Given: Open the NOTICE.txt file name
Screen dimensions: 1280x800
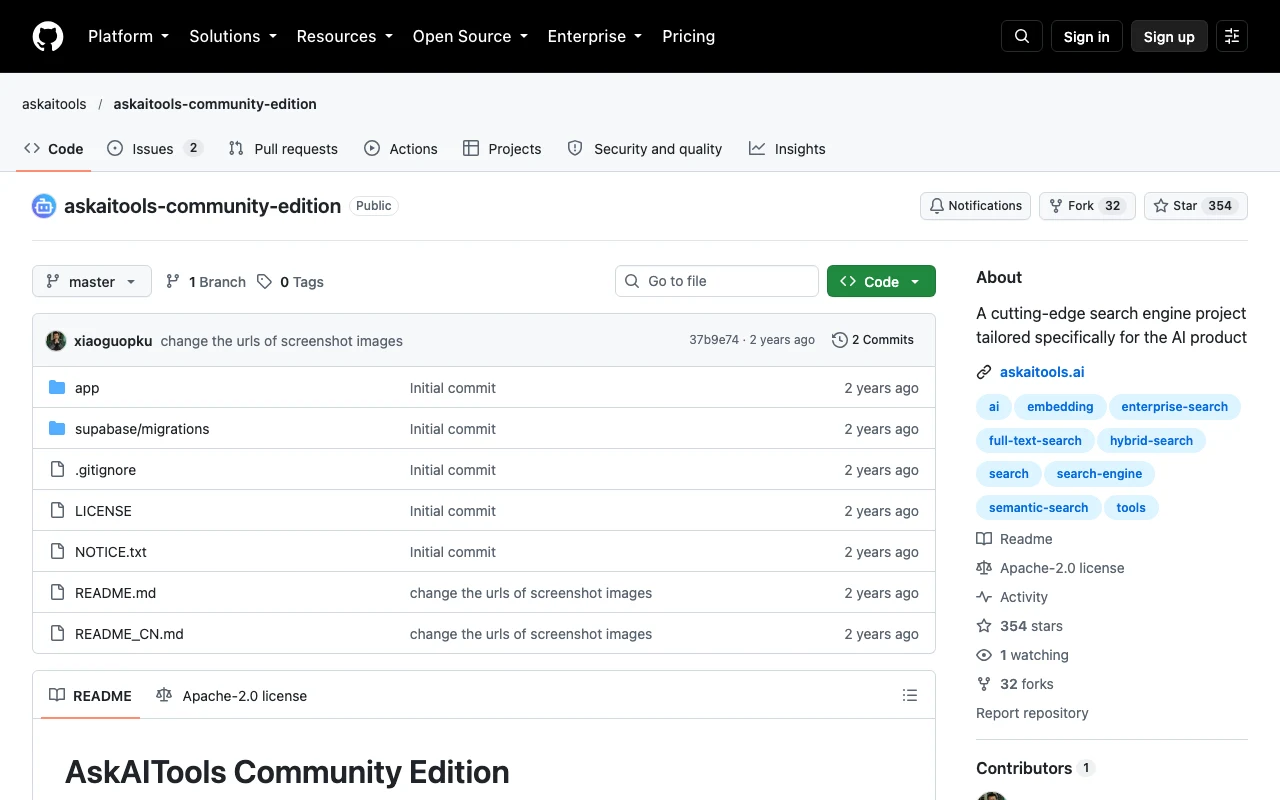Looking at the screenshot, I should coord(111,552).
